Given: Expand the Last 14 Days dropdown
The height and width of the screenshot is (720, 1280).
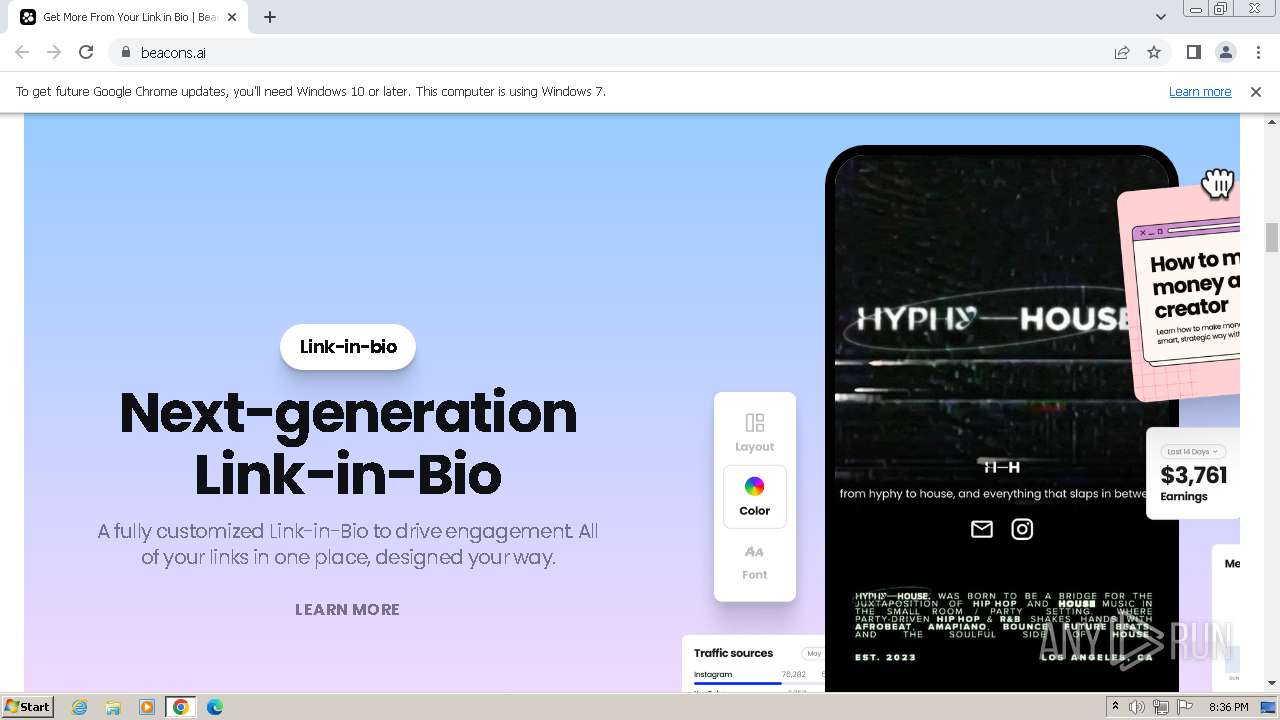Looking at the screenshot, I should click(x=1192, y=452).
